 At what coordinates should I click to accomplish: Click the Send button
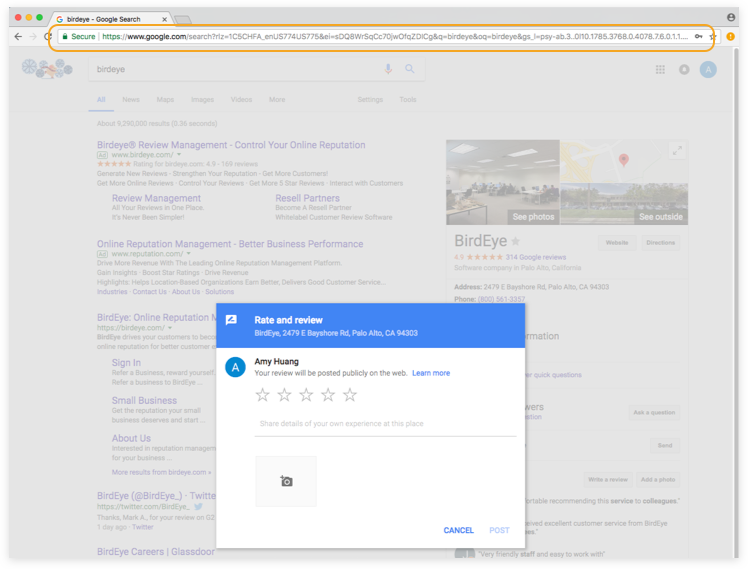(665, 445)
